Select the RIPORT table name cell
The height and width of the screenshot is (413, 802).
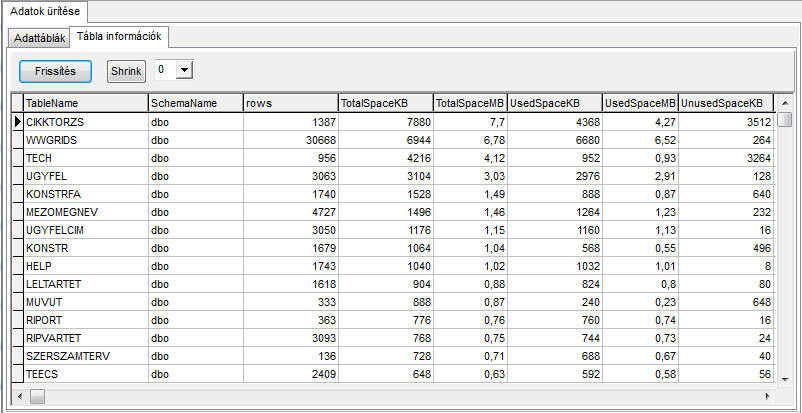(x=86, y=320)
